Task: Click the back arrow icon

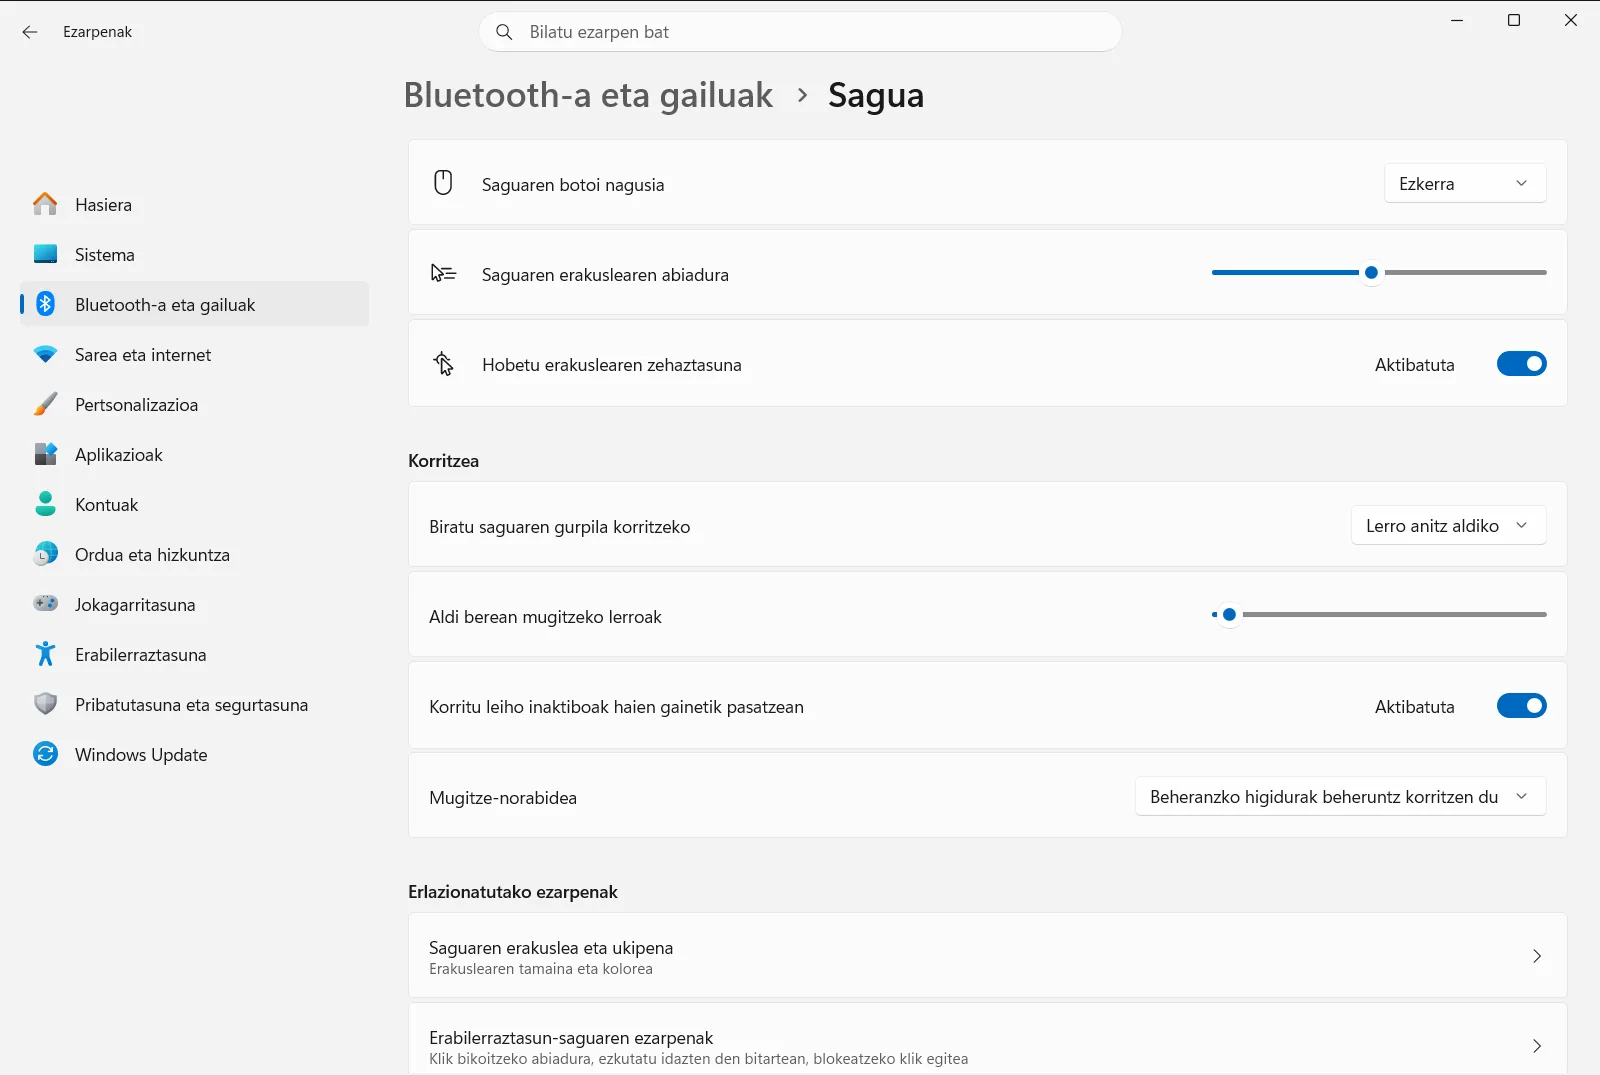Action: click(x=30, y=32)
